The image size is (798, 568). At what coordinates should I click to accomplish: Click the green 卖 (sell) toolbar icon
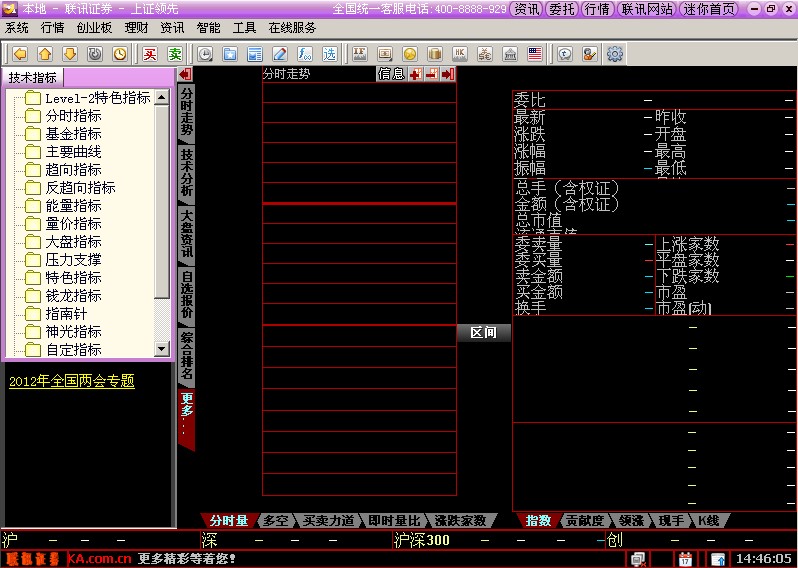[174, 53]
